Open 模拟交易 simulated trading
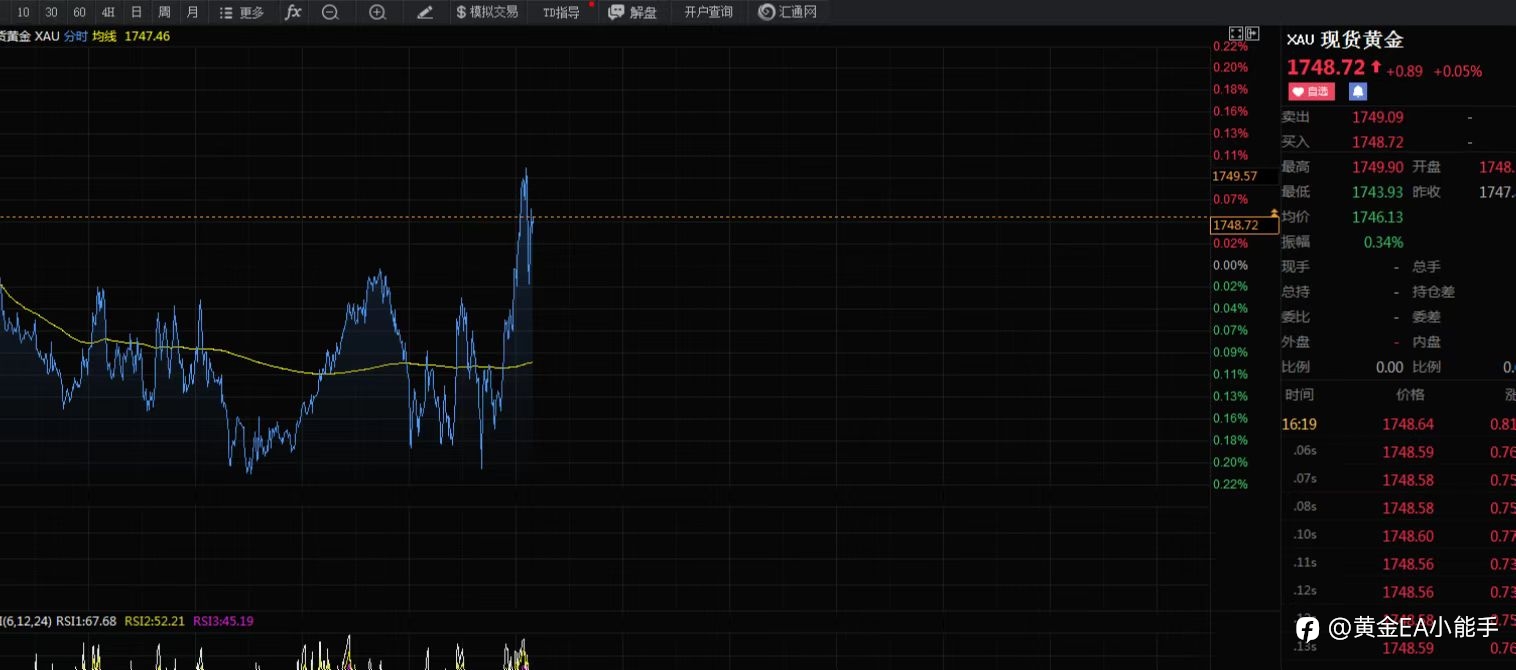The height and width of the screenshot is (670, 1516). (487, 12)
